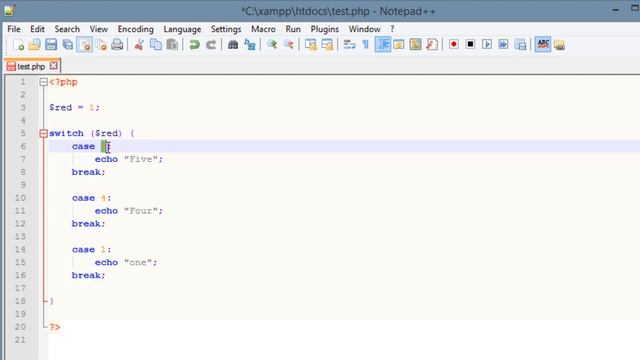This screenshot has height=360, width=640.
Task: Open the ? help menu
Action: (392, 29)
